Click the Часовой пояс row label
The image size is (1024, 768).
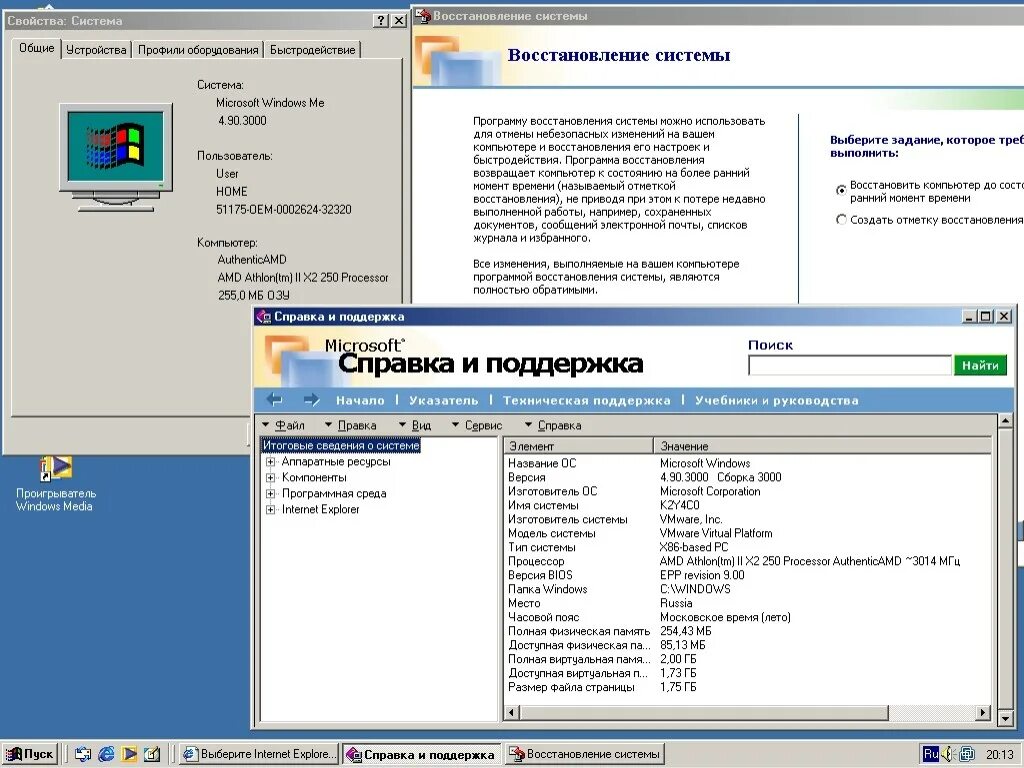[543, 617]
